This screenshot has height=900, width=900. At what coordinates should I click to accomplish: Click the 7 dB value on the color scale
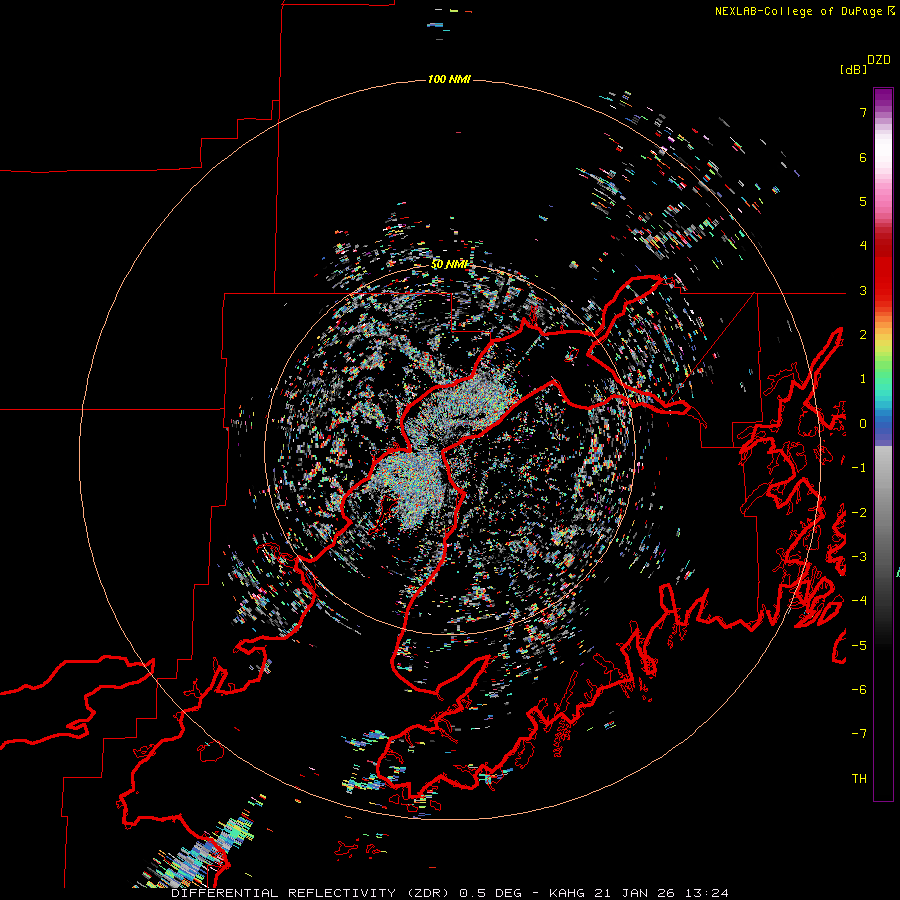[x=863, y=112]
